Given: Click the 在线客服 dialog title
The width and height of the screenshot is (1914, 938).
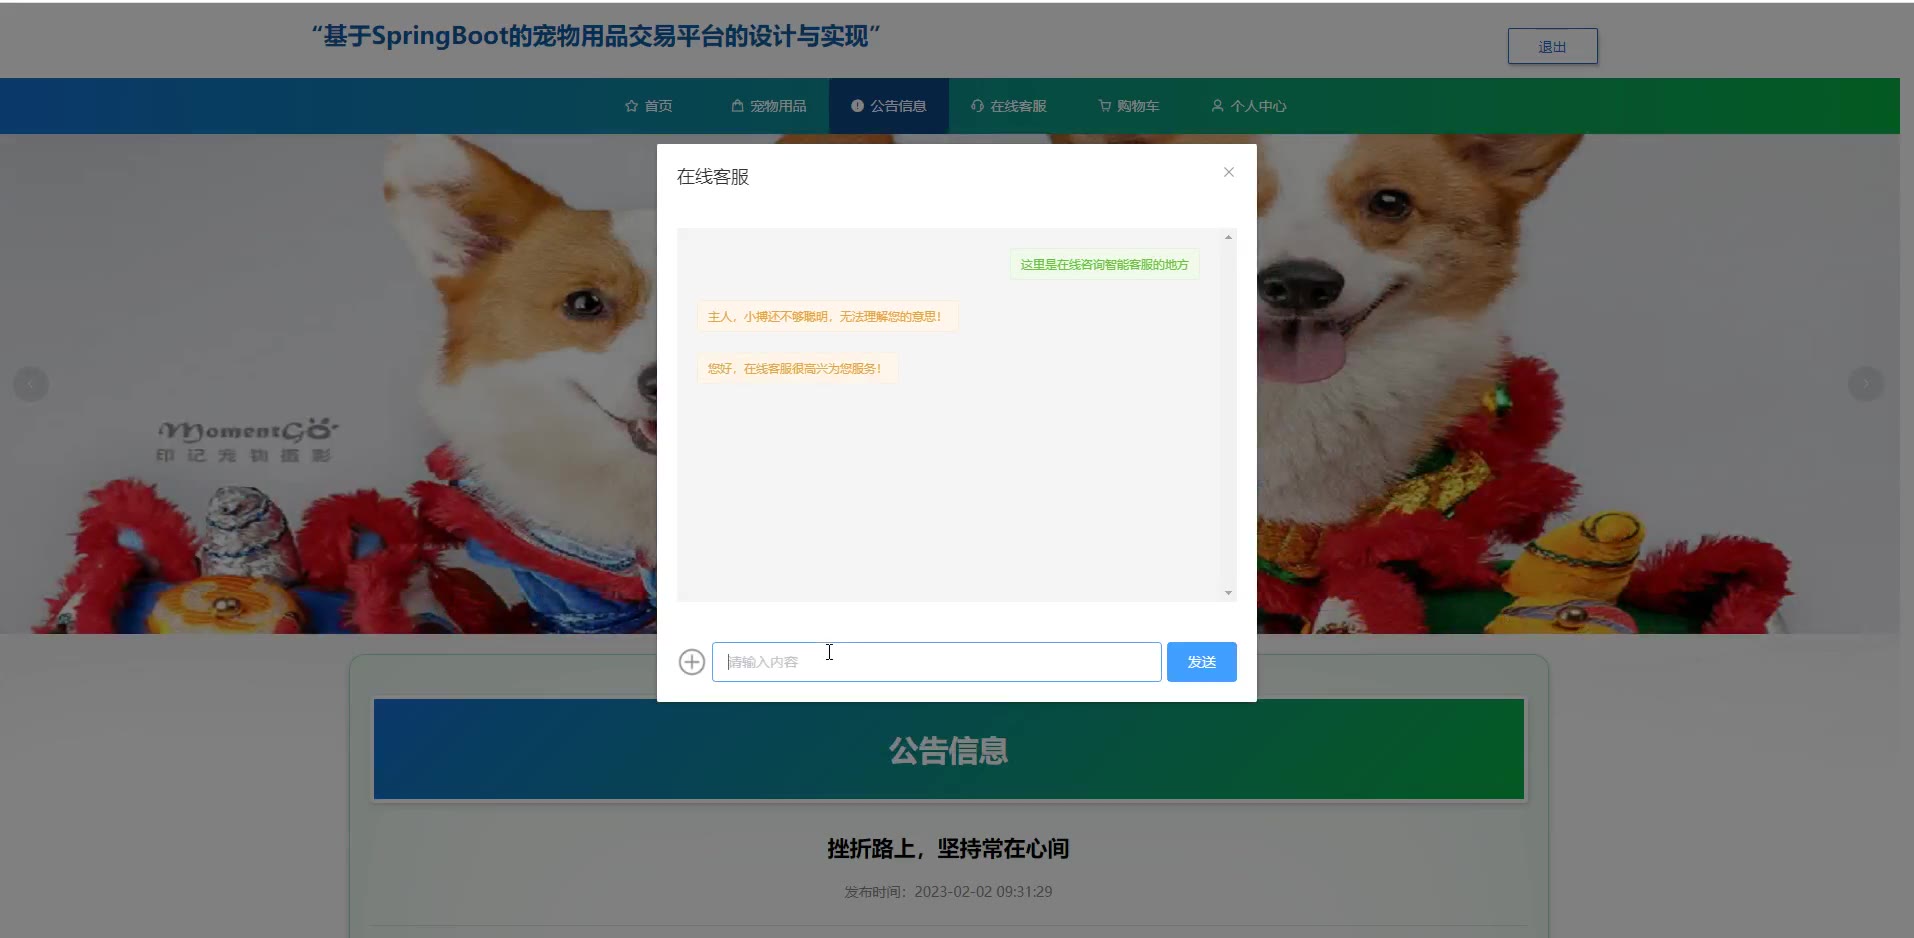Looking at the screenshot, I should [713, 177].
